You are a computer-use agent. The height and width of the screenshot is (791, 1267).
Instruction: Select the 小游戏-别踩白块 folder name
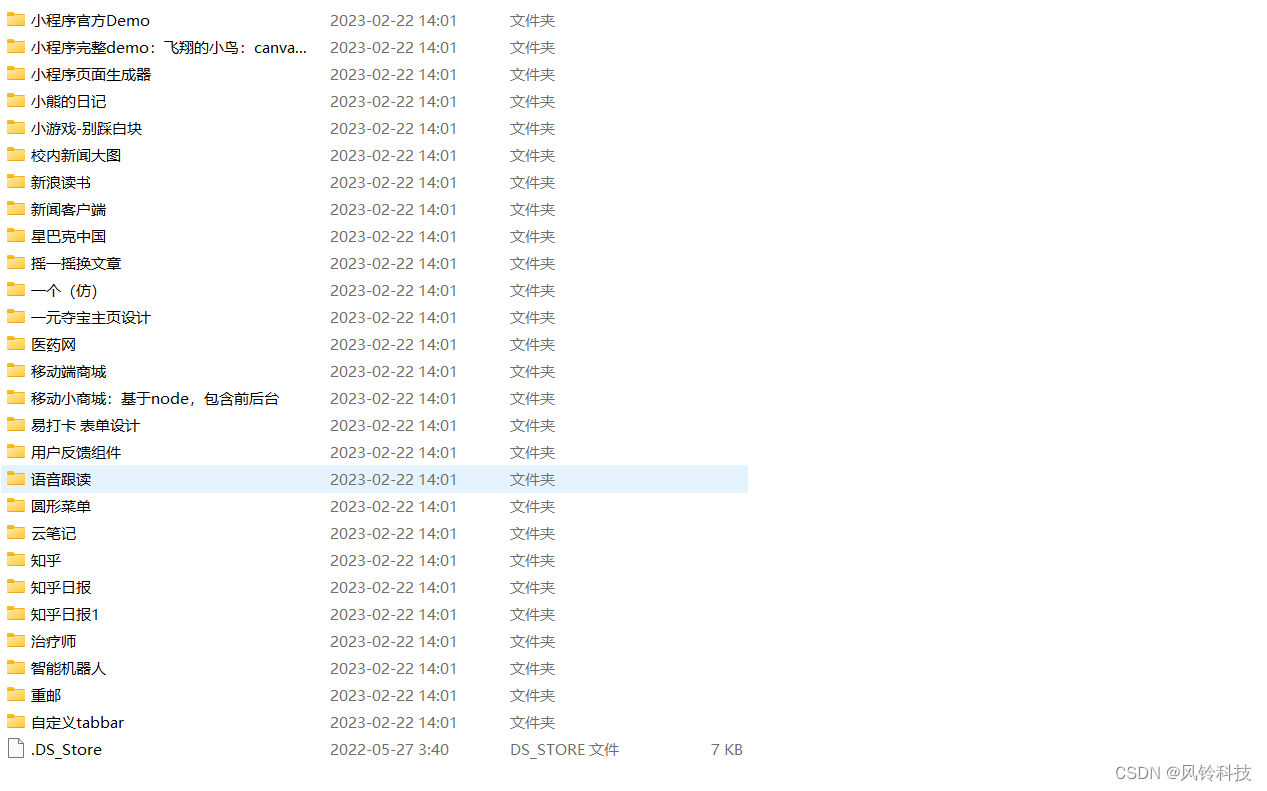[87, 128]
